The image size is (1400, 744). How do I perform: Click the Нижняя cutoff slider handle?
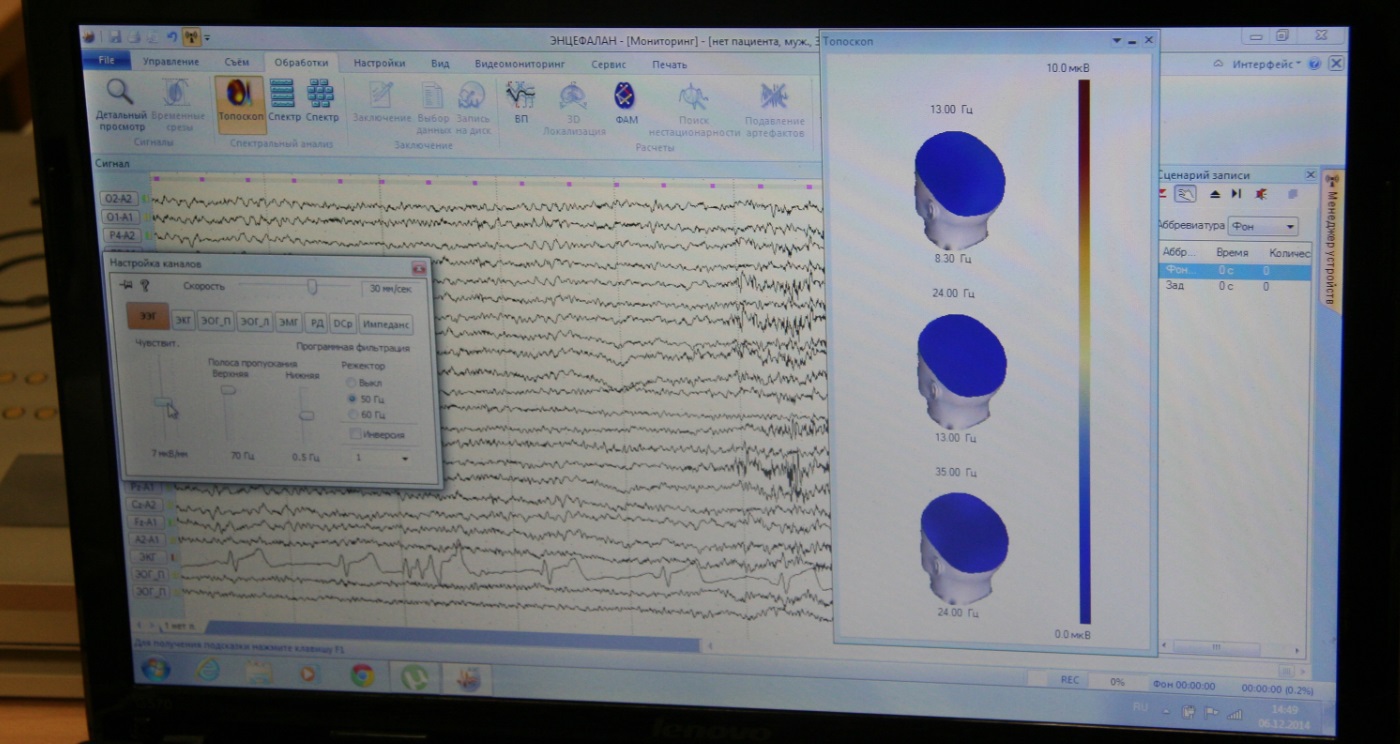[x=306, y=415]
